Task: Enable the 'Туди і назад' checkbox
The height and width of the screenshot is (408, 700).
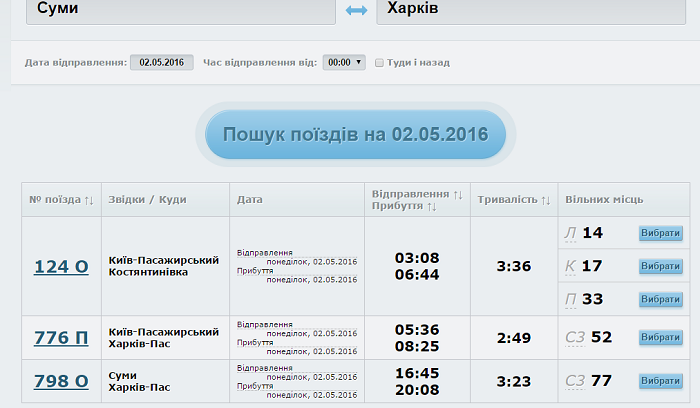Action: coord(379,62)
